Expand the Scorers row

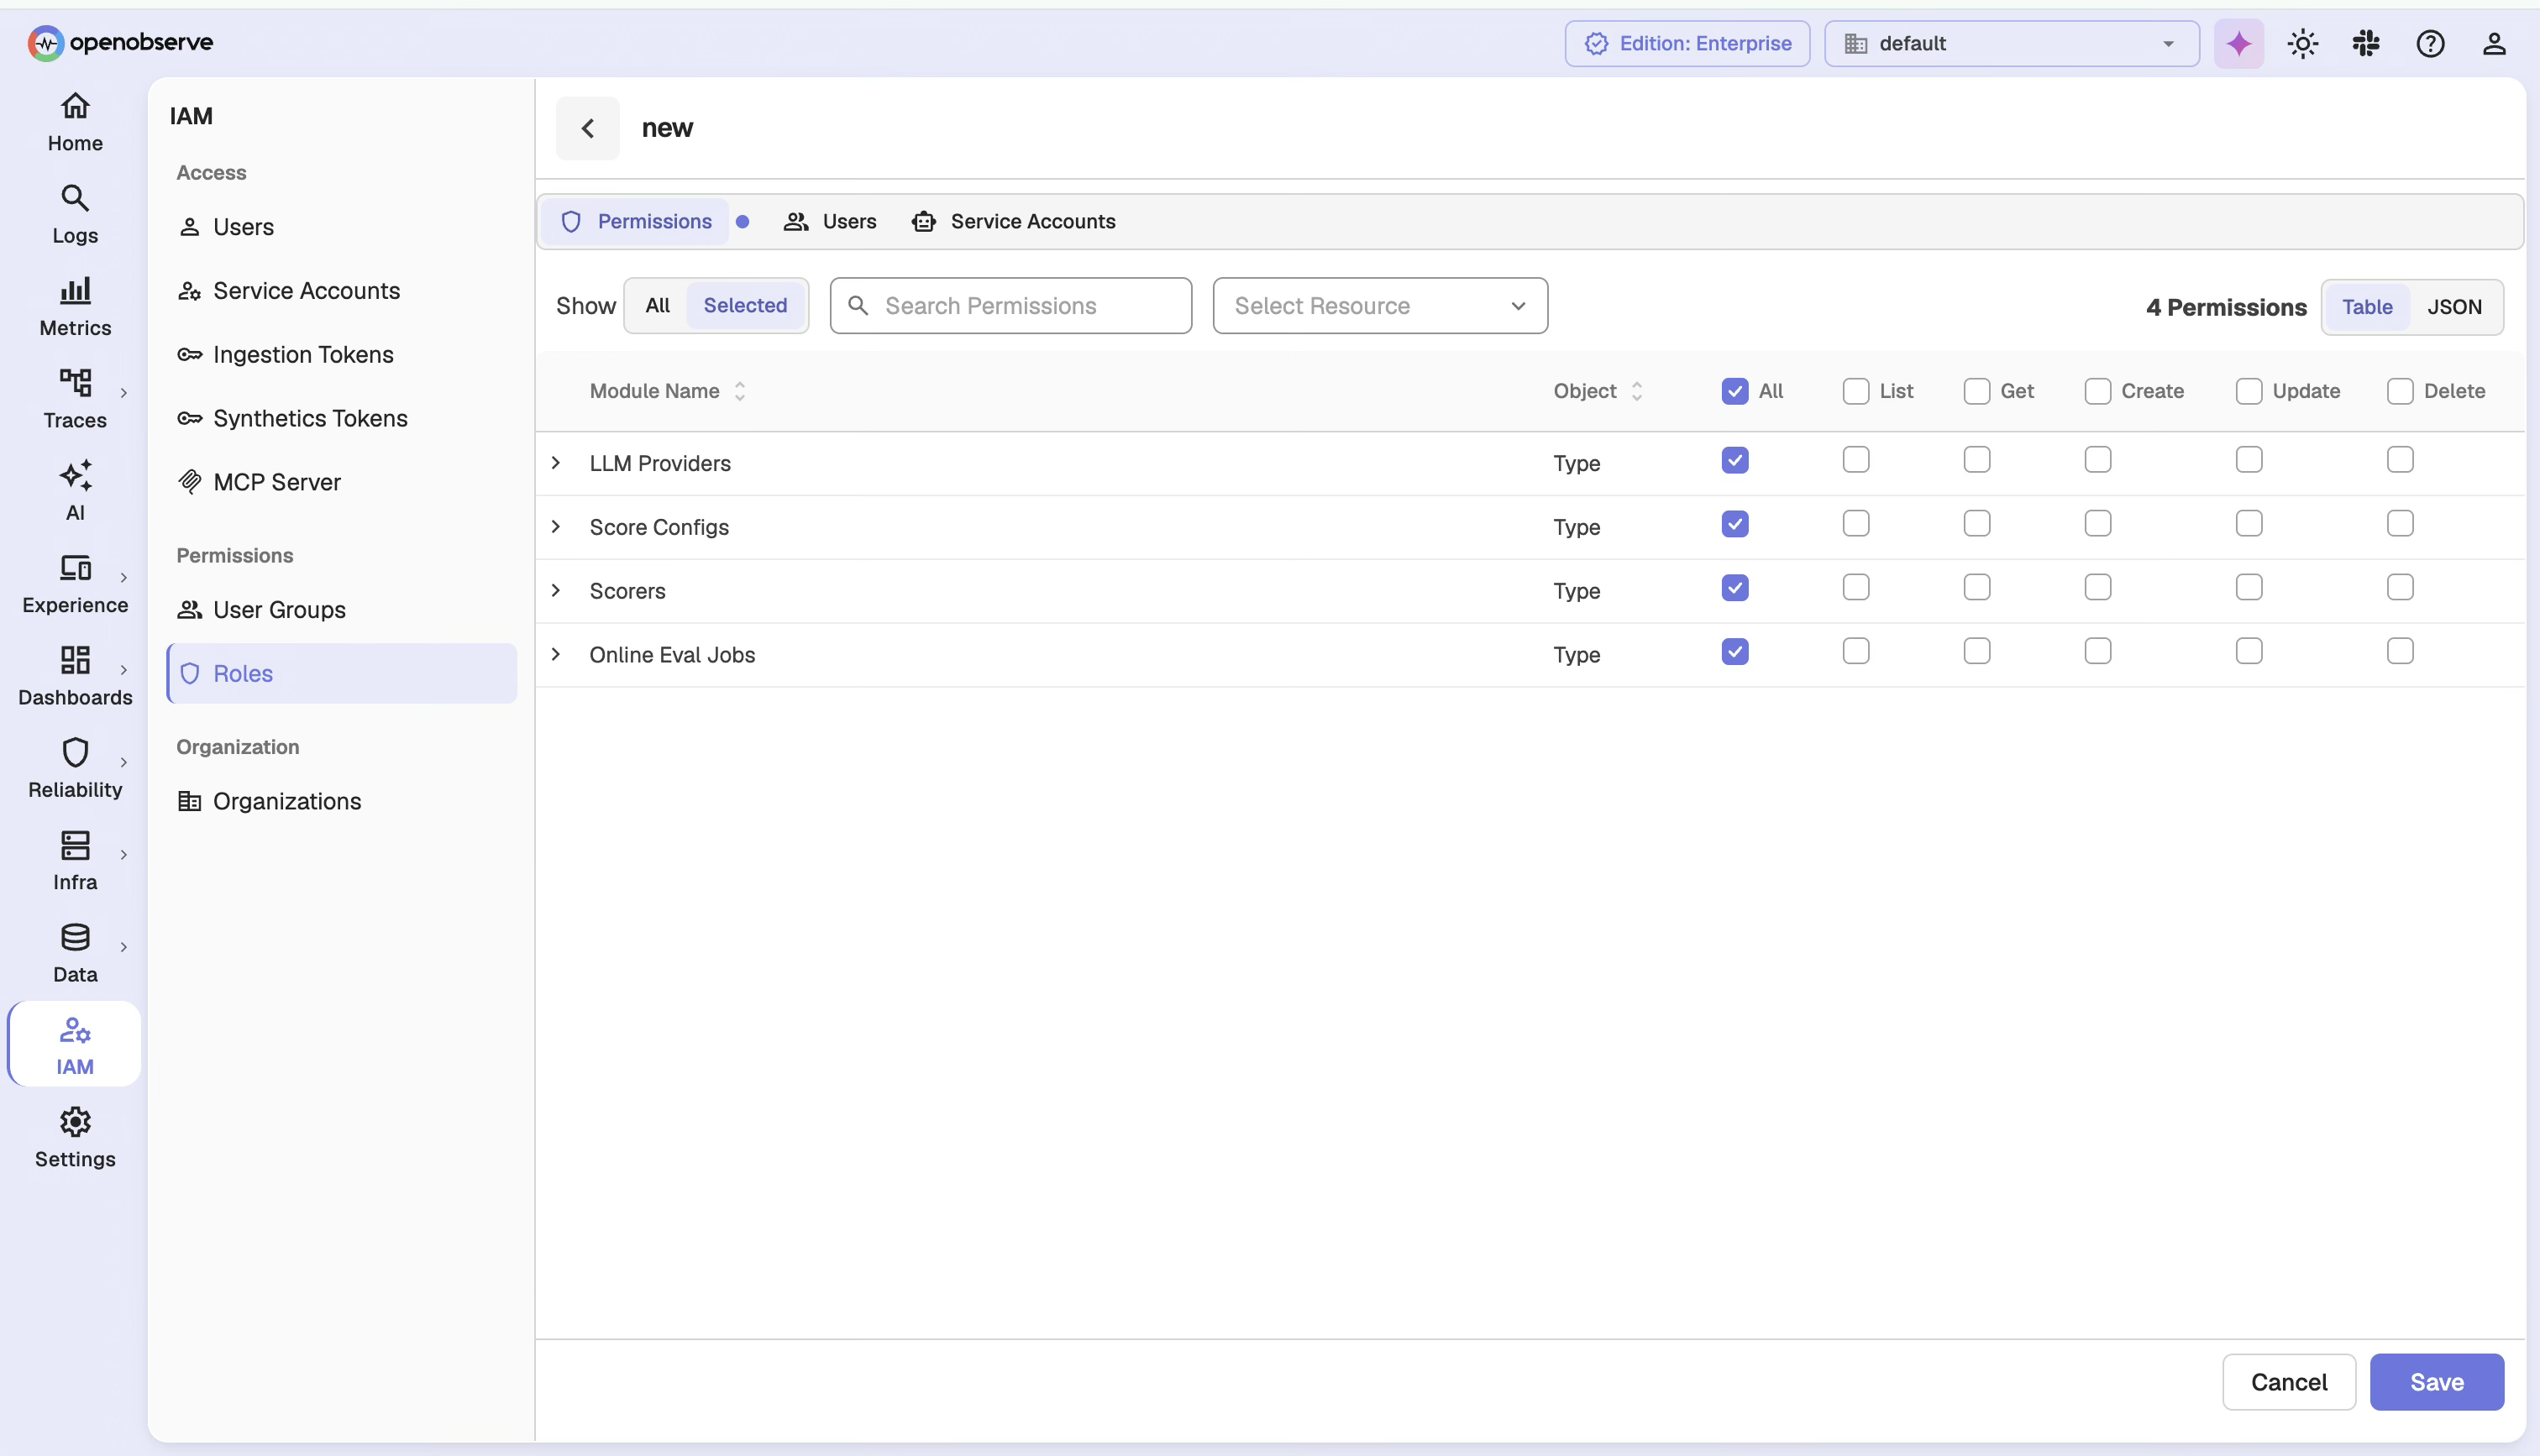[556, 591]
